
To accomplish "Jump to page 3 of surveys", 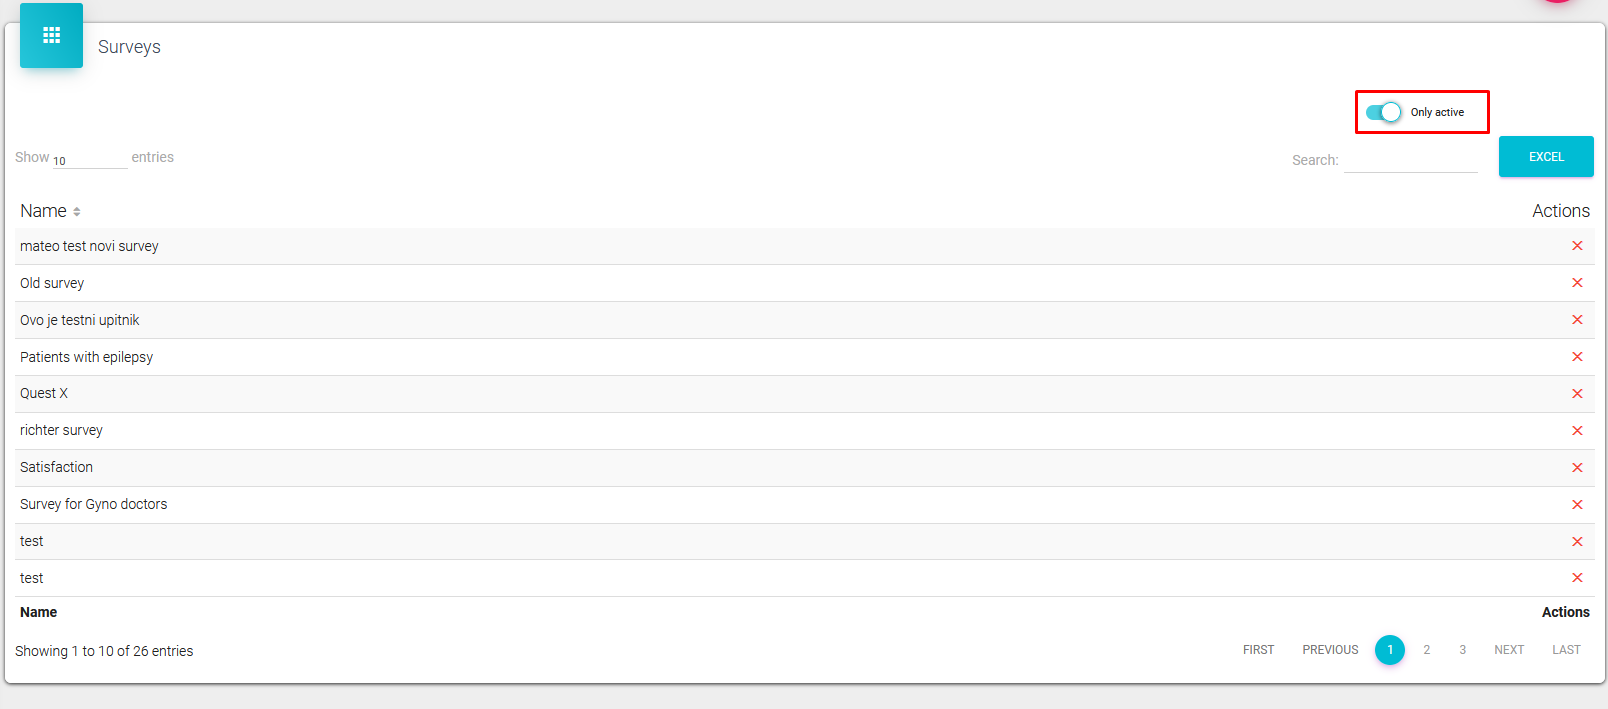I will [1462, 650].
